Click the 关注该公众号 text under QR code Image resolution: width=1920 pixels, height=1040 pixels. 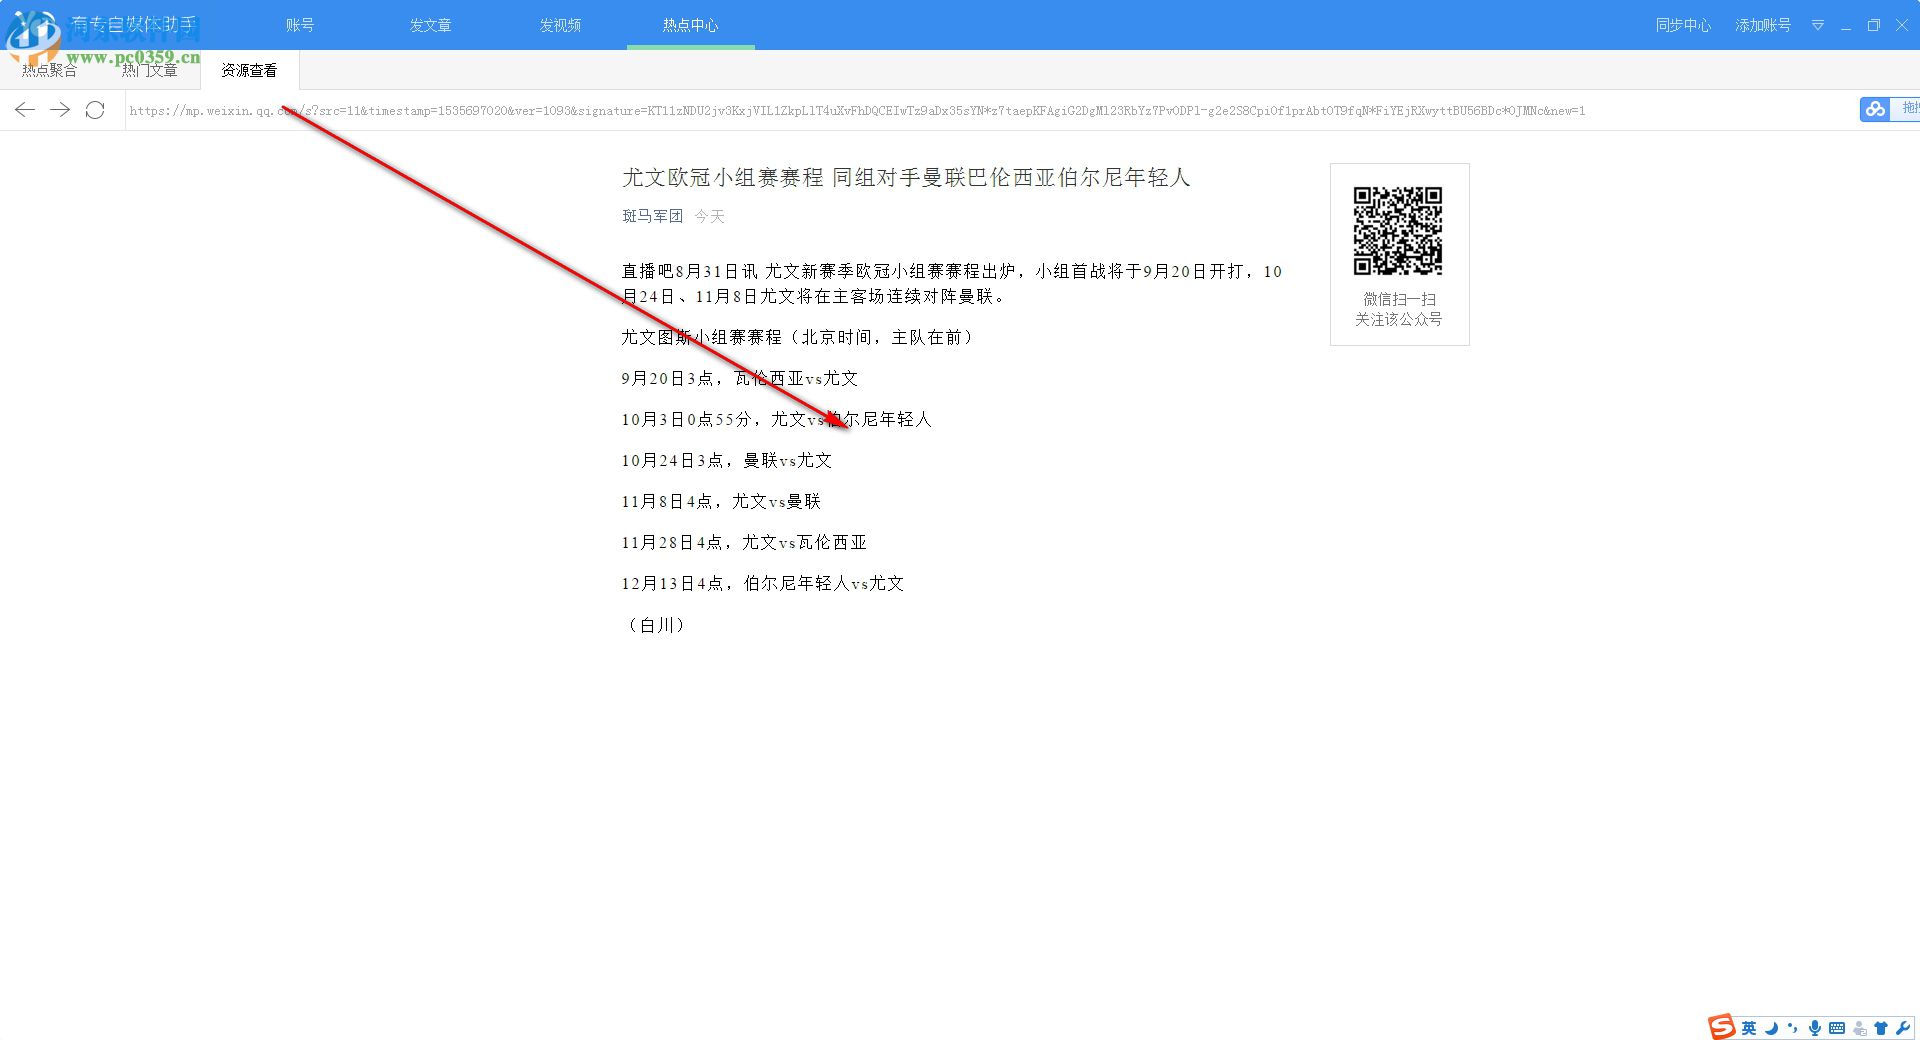pos(1399,319)
